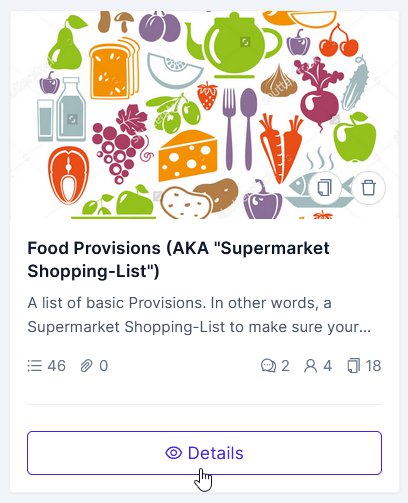Click the salmon steak illustration in cover

click(68, 175)
